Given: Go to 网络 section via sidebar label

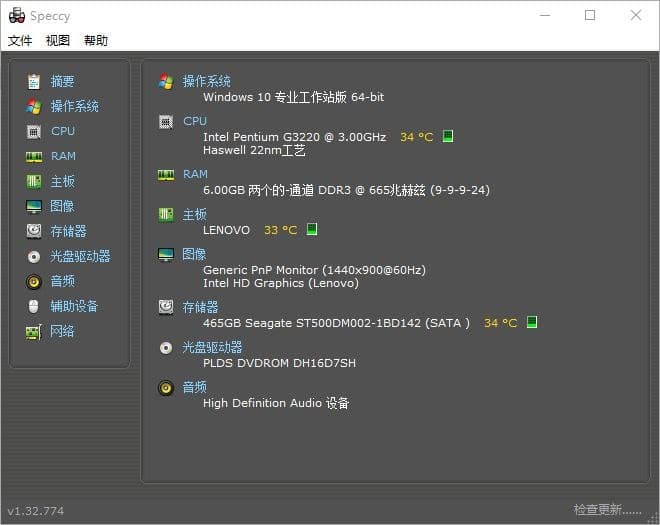Looking at the screenshot, I should tap(62, 331).
